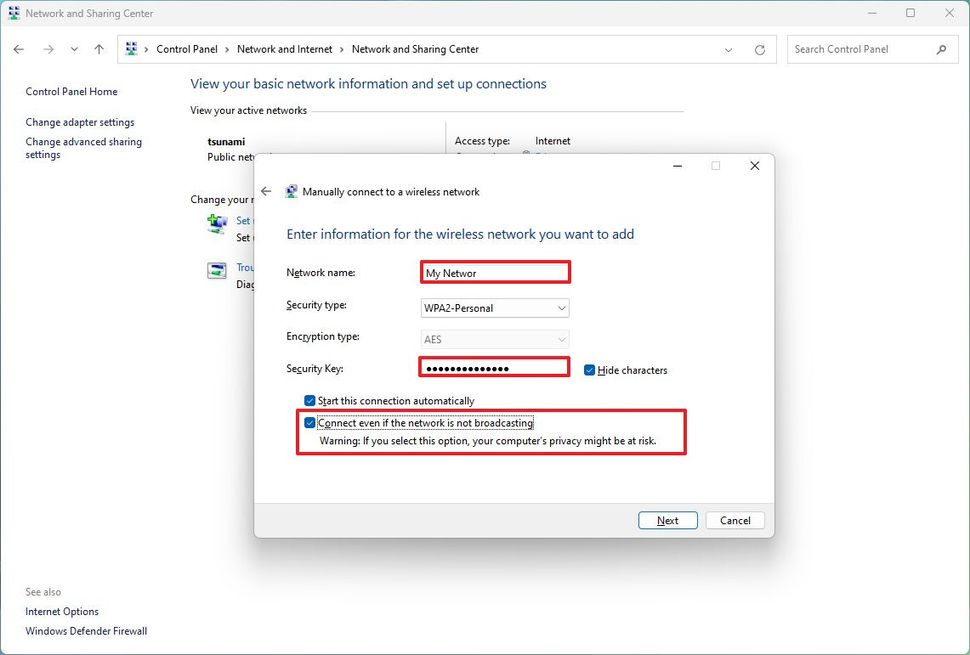This screenshot has width=970, height=655.
Task: Click the Network name input field
Action: click(x=494, y=271)
